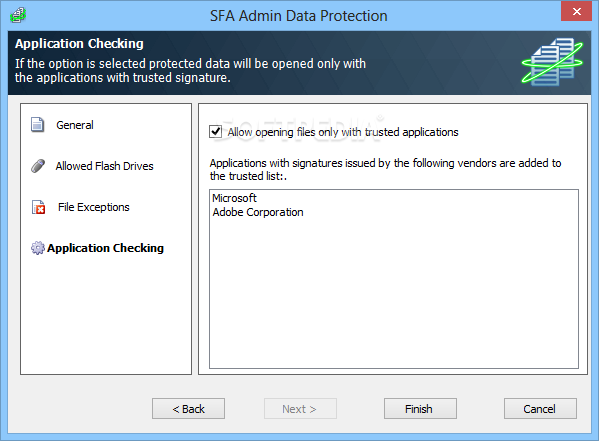The image size is (599, 441).
Task: Click the greyed-out Next button
Action: point(300,409)
